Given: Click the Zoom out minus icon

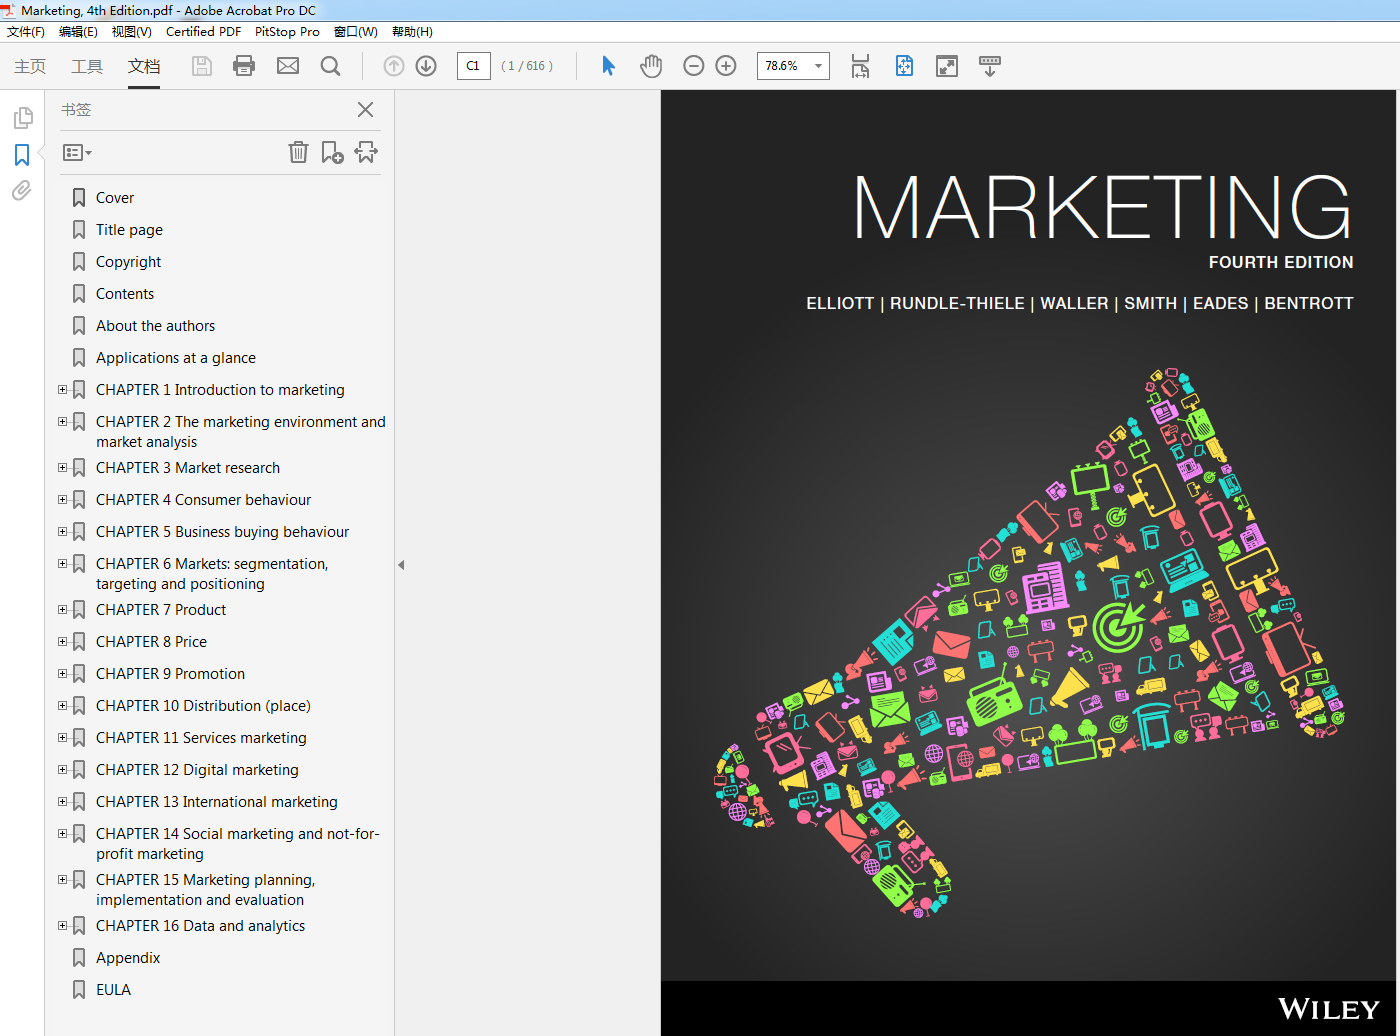Looking at the screenshot, I should [694, 66].
